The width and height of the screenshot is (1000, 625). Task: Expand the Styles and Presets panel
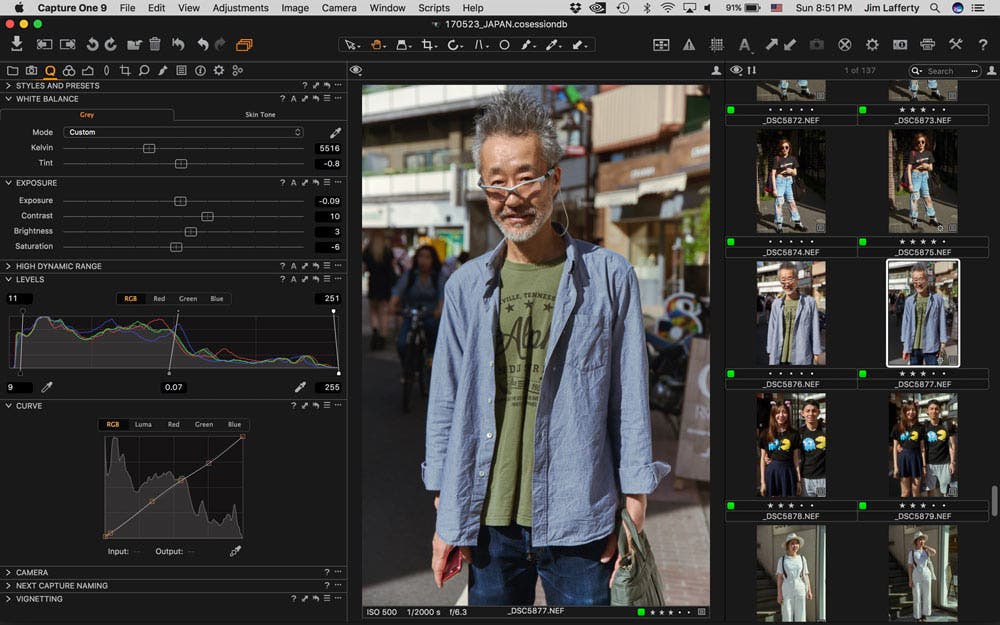coord(8,85)
